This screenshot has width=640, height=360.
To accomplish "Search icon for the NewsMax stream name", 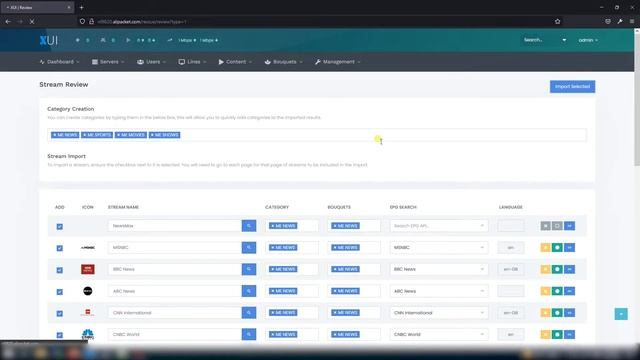I will coord(249,226).
